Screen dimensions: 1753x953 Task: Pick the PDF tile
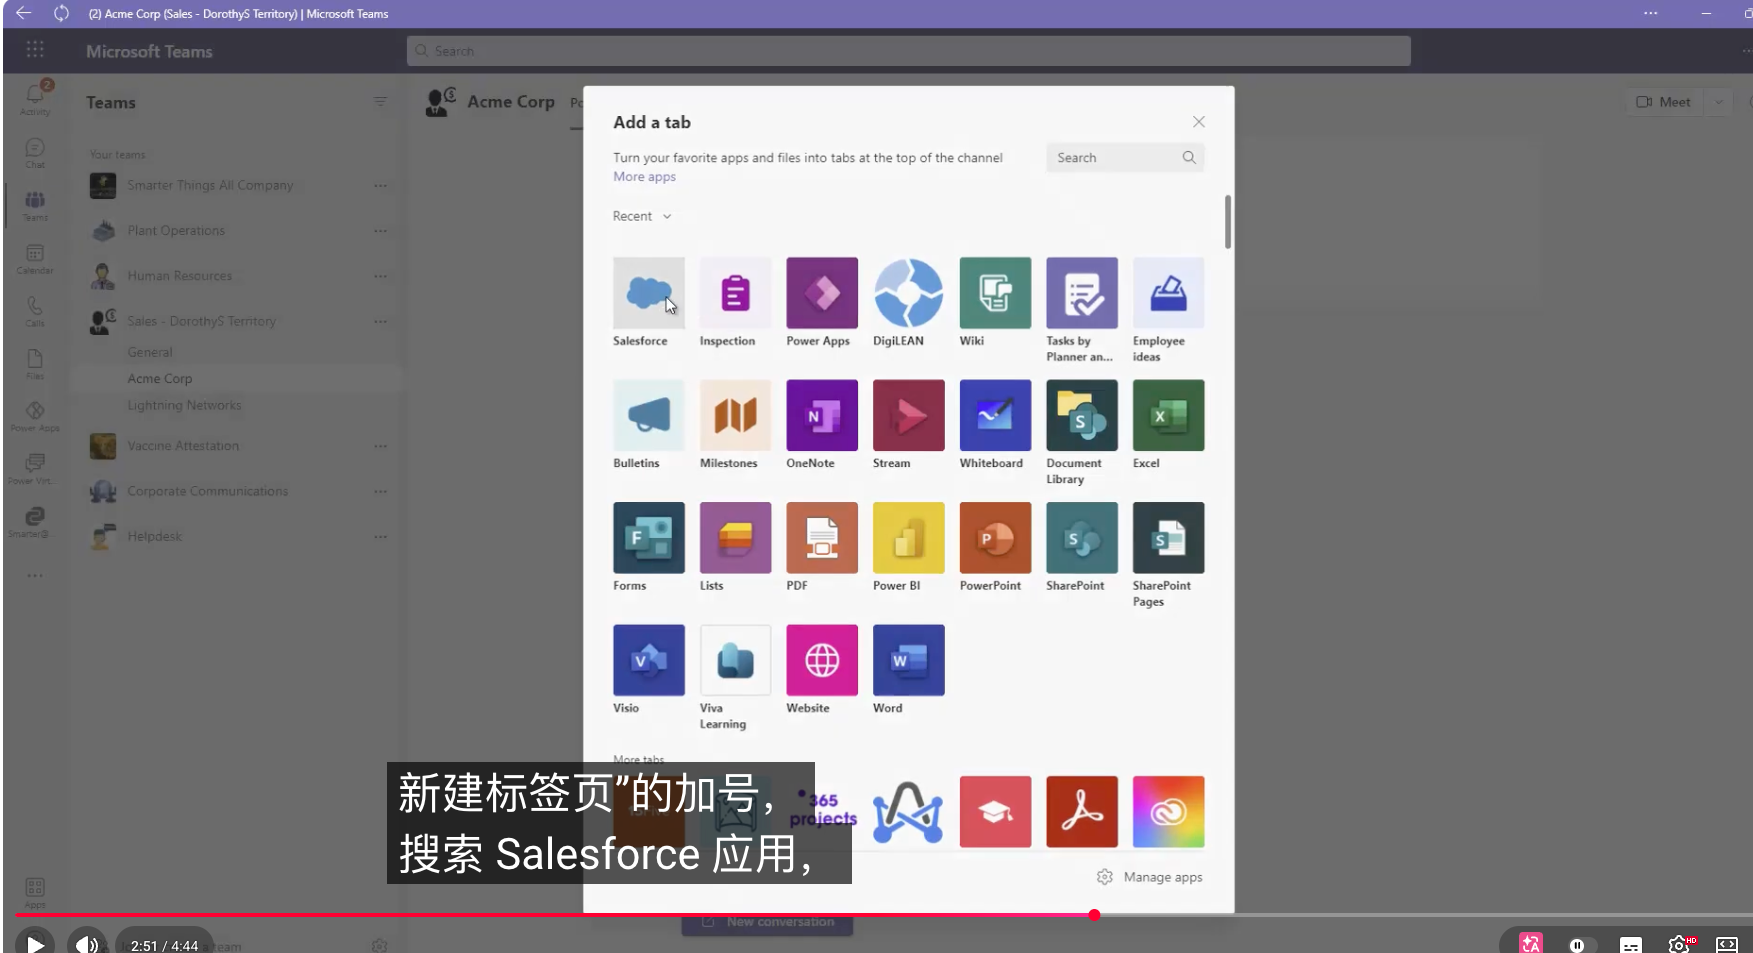[822, 538]
